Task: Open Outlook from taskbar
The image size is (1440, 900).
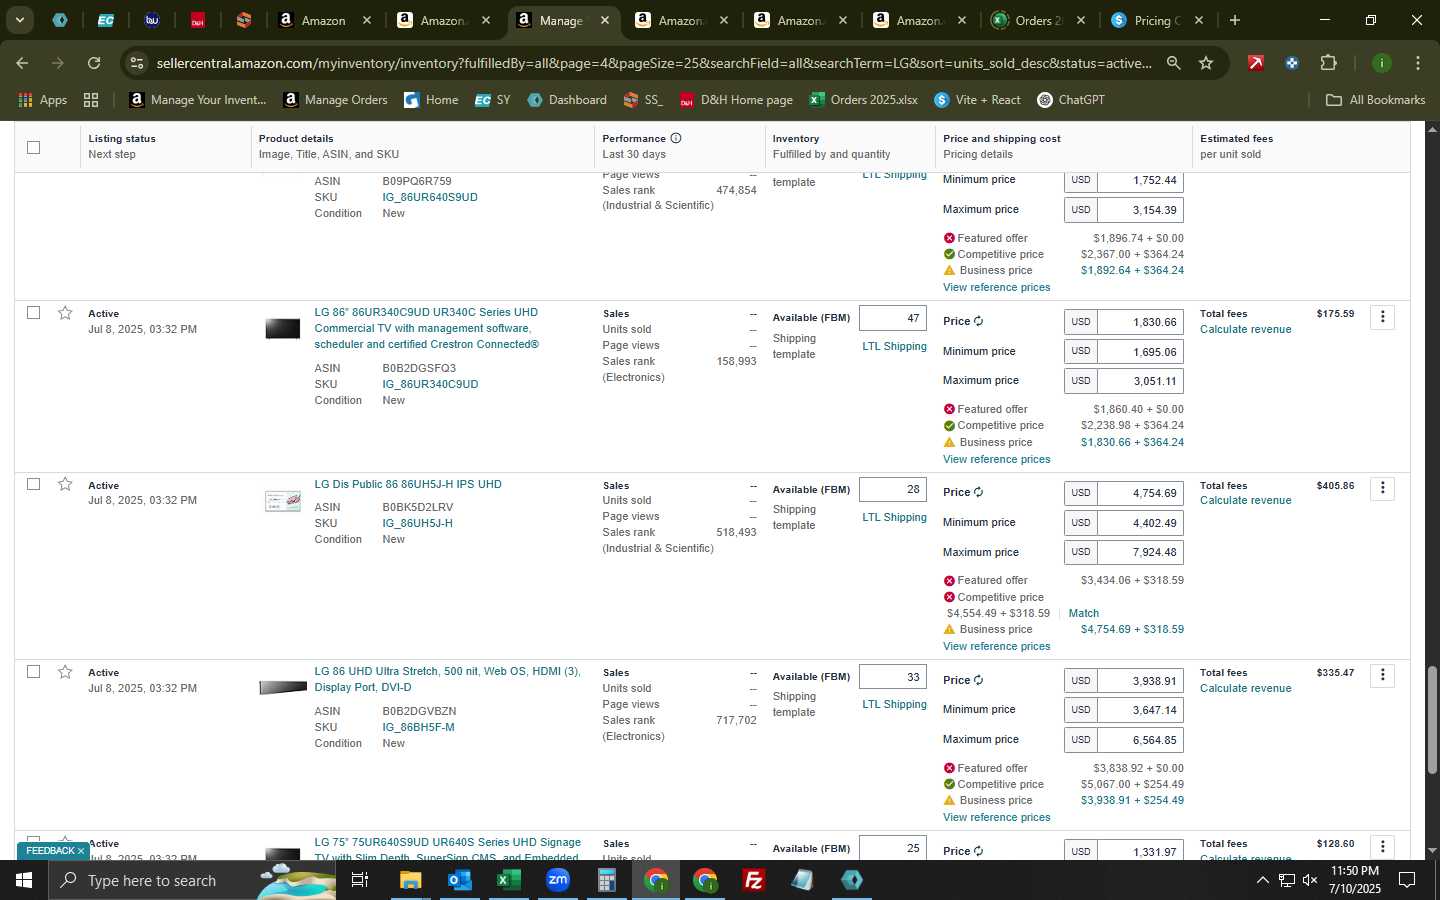Action: [x=460, y=880]
